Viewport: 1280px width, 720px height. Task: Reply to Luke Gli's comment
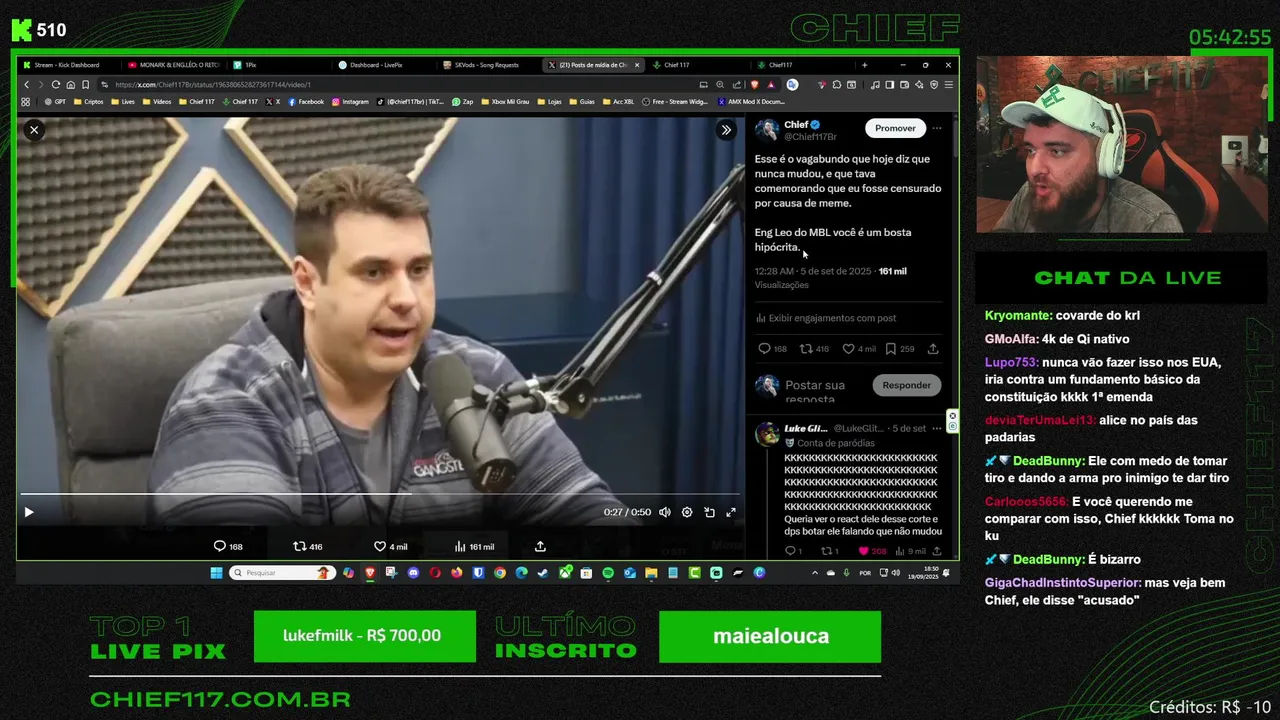[793, 551]
